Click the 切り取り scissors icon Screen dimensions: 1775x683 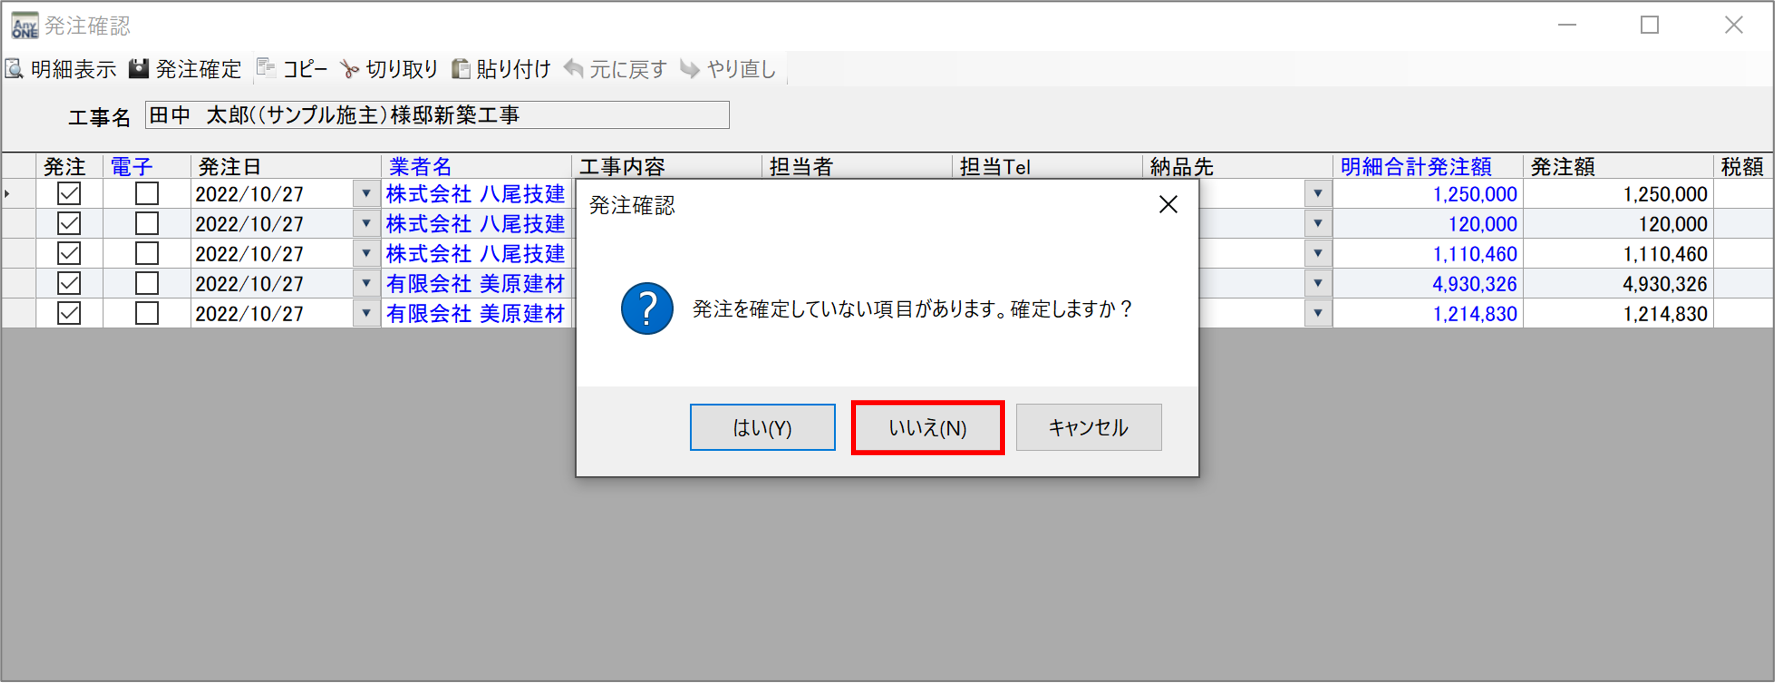coord(349,69)
